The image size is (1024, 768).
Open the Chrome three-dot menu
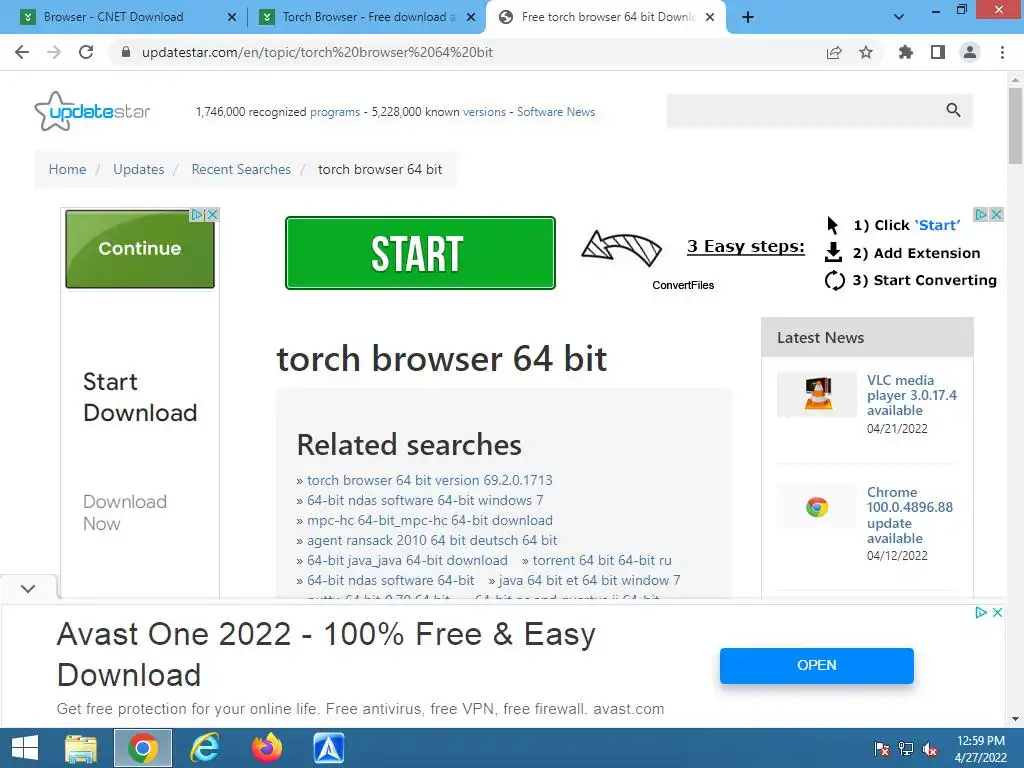pyautogui.click(x=1002, y=52)
